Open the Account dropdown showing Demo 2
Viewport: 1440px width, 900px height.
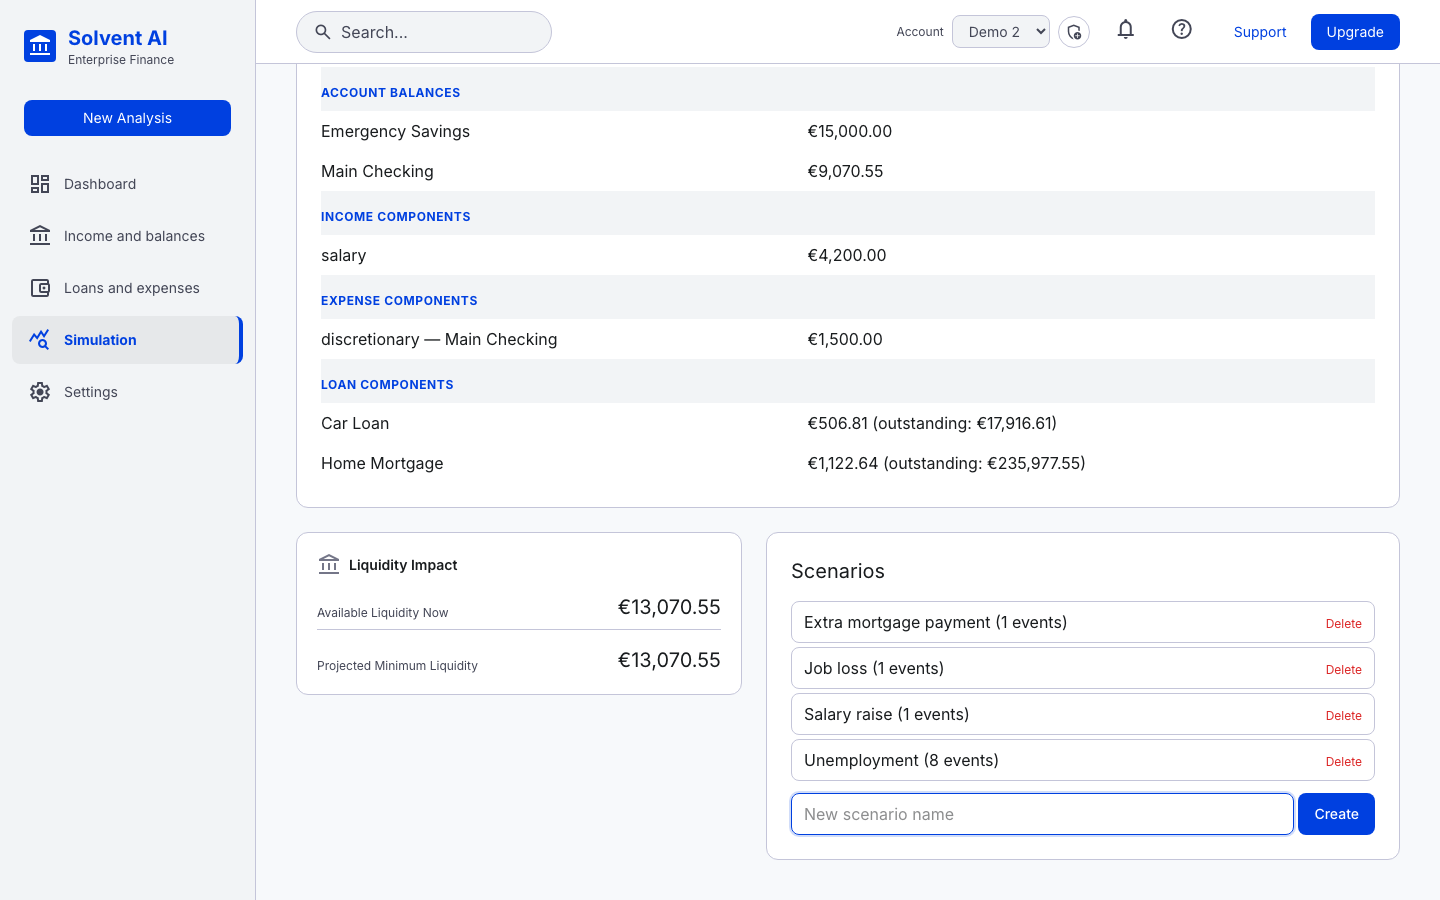(1001, 32)
